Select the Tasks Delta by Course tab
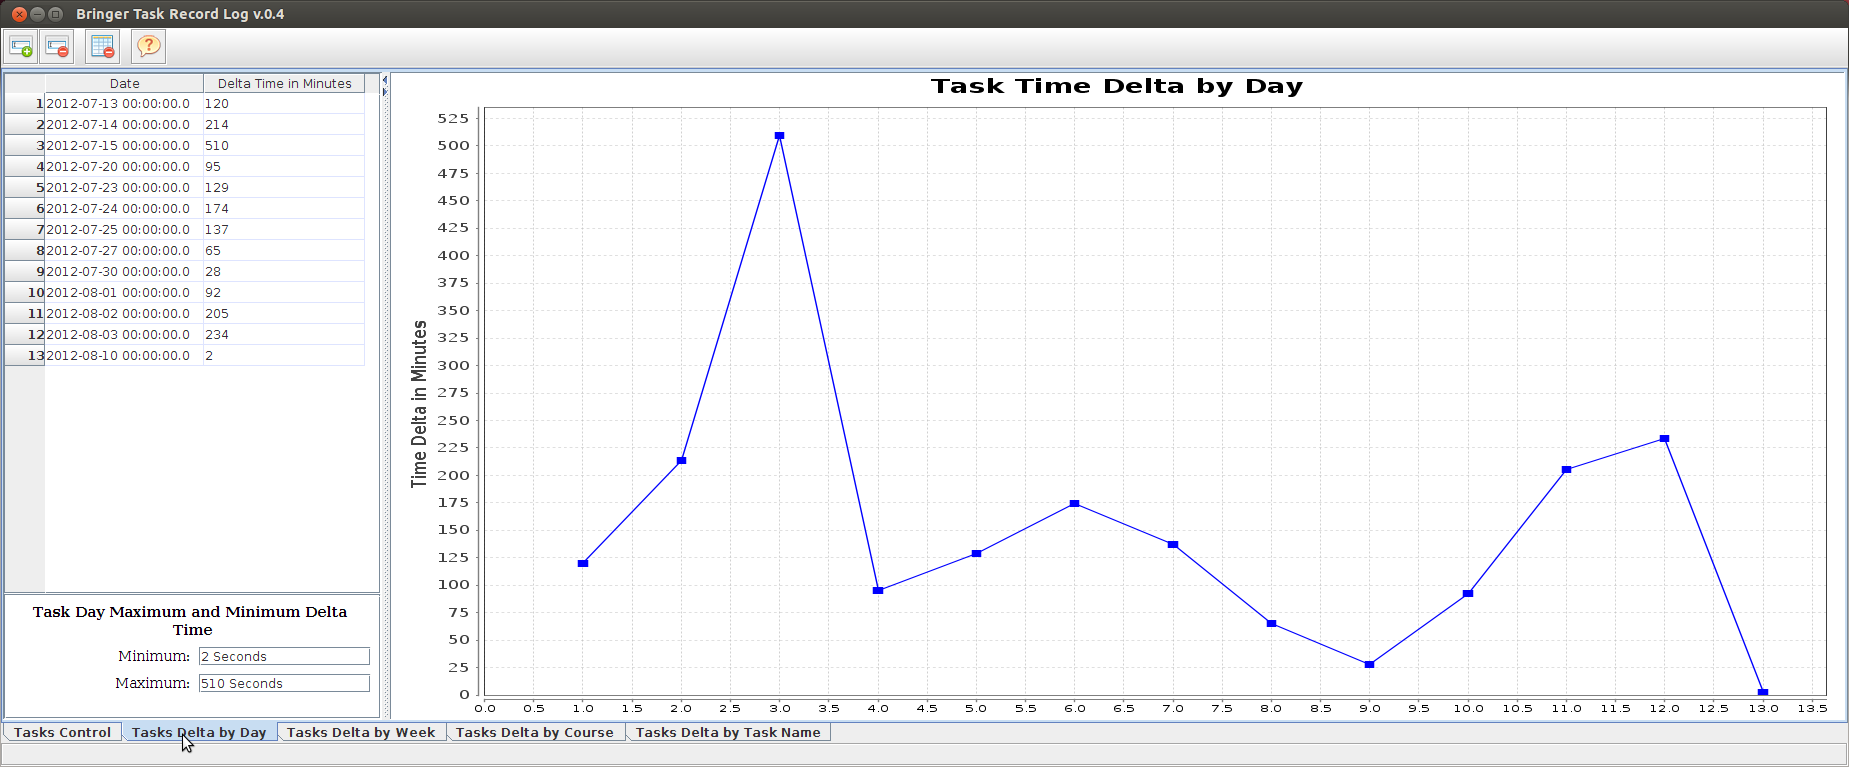This screenshot has width=1849, height=767. [535, 732]
